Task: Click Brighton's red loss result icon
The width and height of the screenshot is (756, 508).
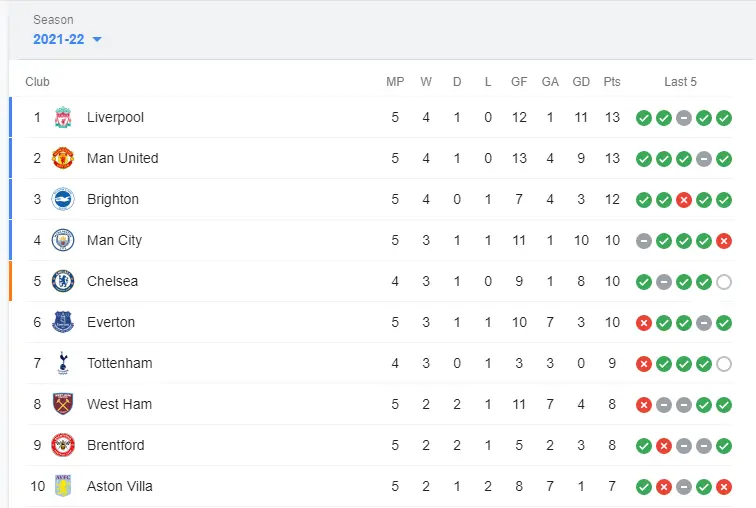Action: point(684,199)
